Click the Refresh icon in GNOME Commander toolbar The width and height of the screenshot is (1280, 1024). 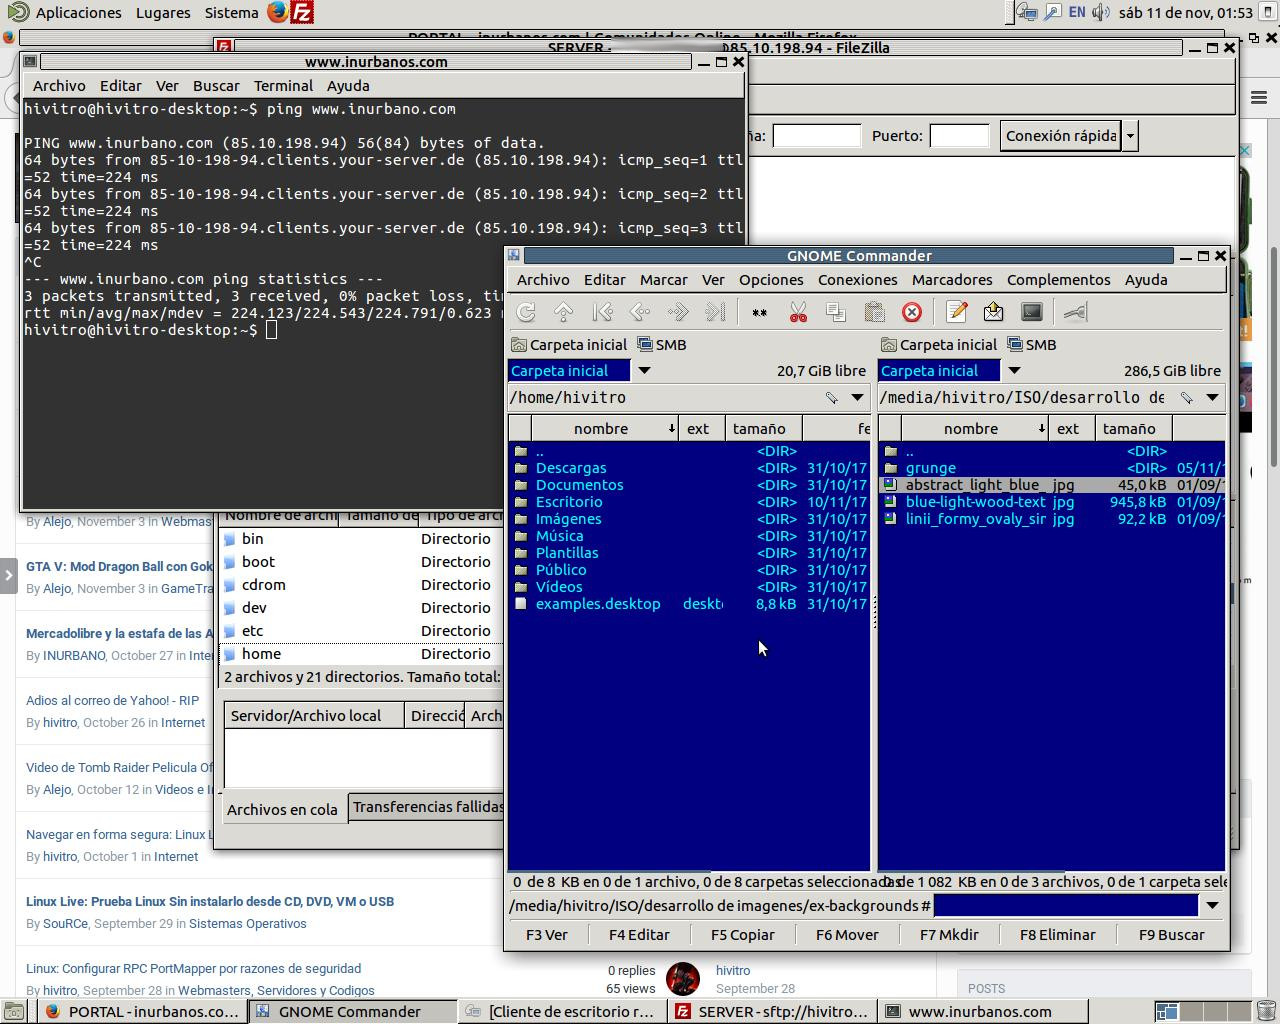click(x=526, y=312)
